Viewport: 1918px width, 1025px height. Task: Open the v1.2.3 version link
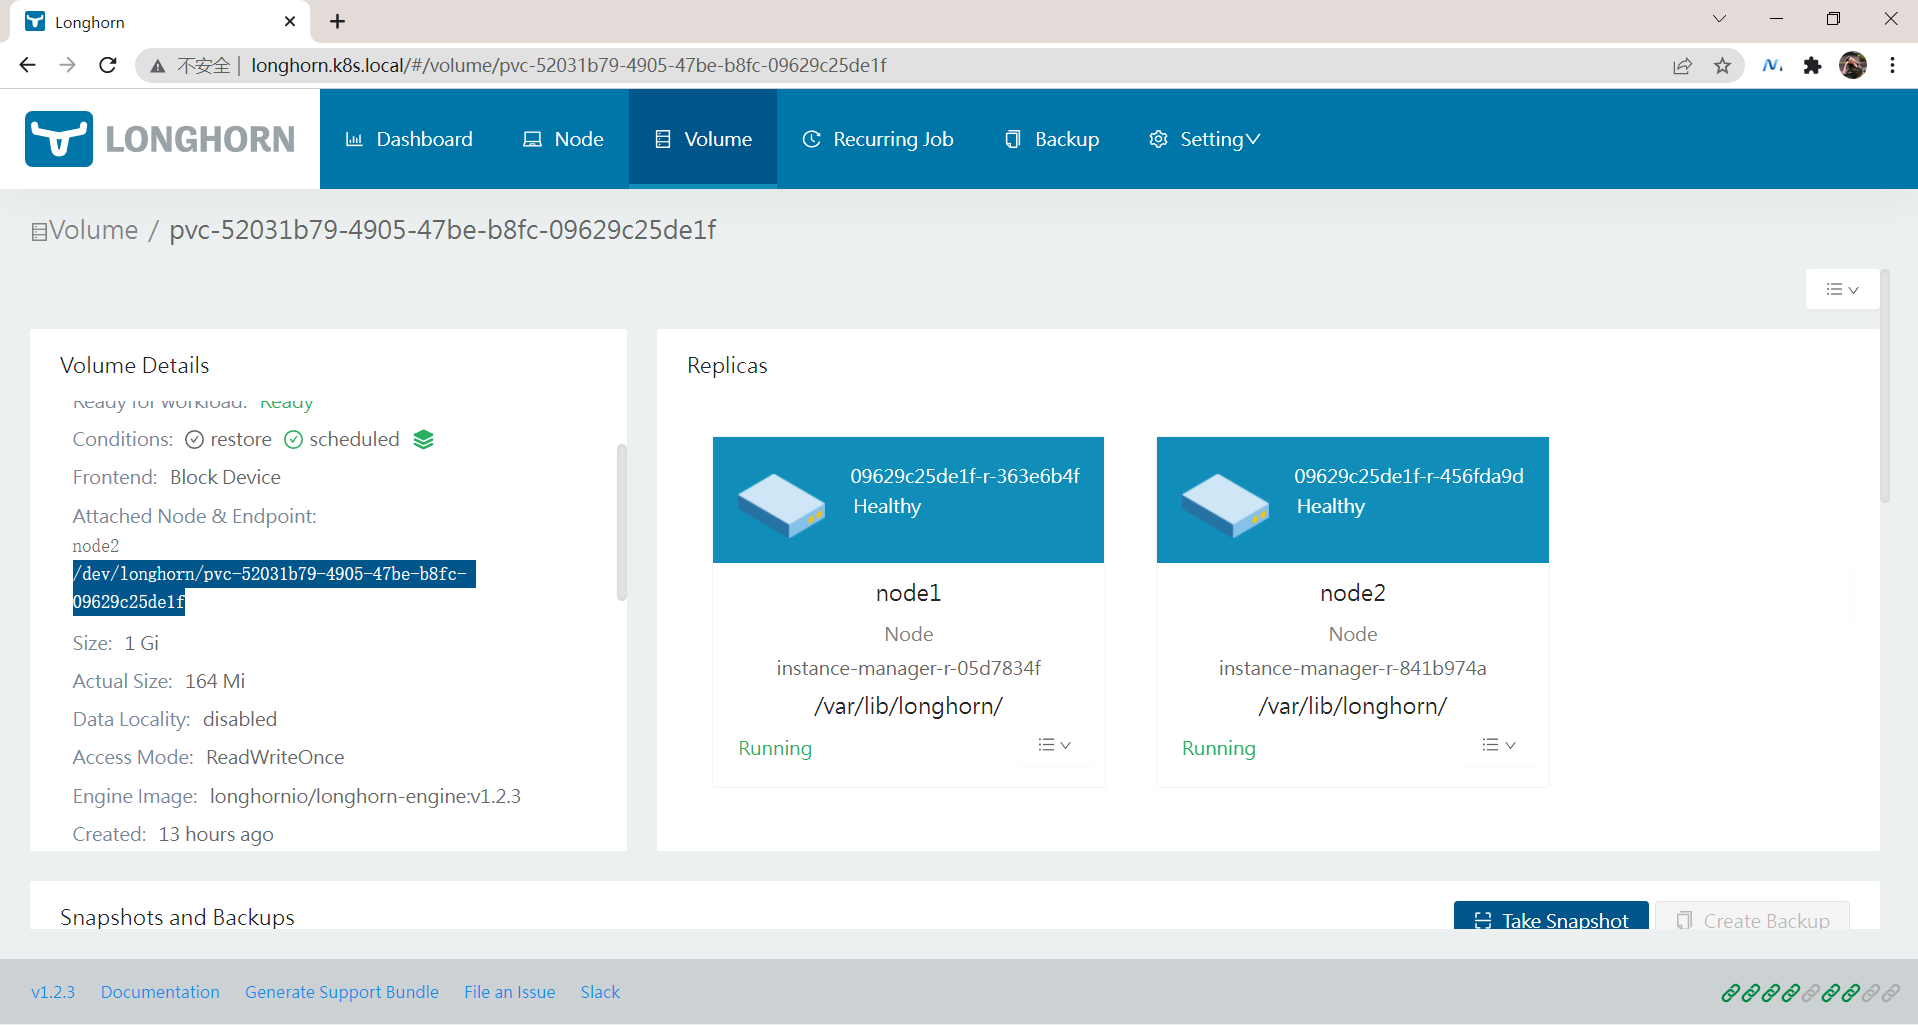(x=53, y=992)
